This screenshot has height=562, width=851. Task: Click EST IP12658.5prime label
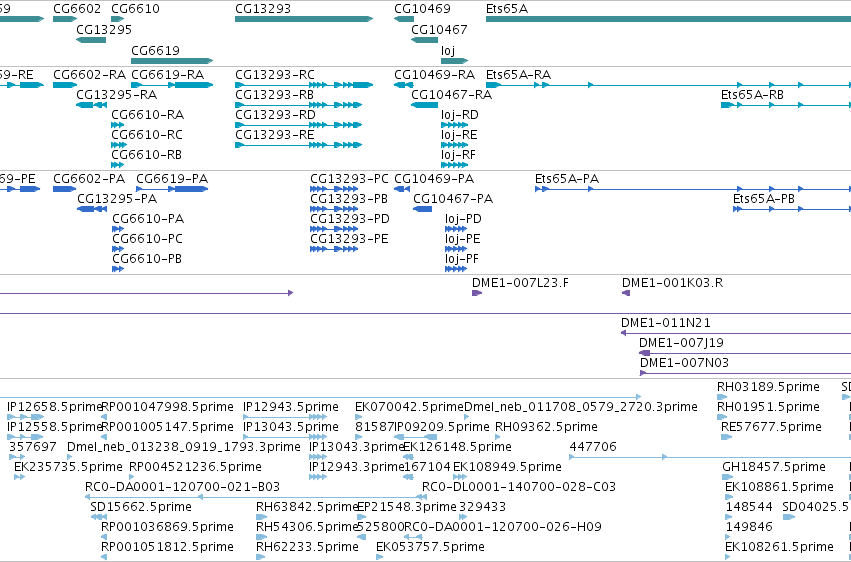click(55, 406)
